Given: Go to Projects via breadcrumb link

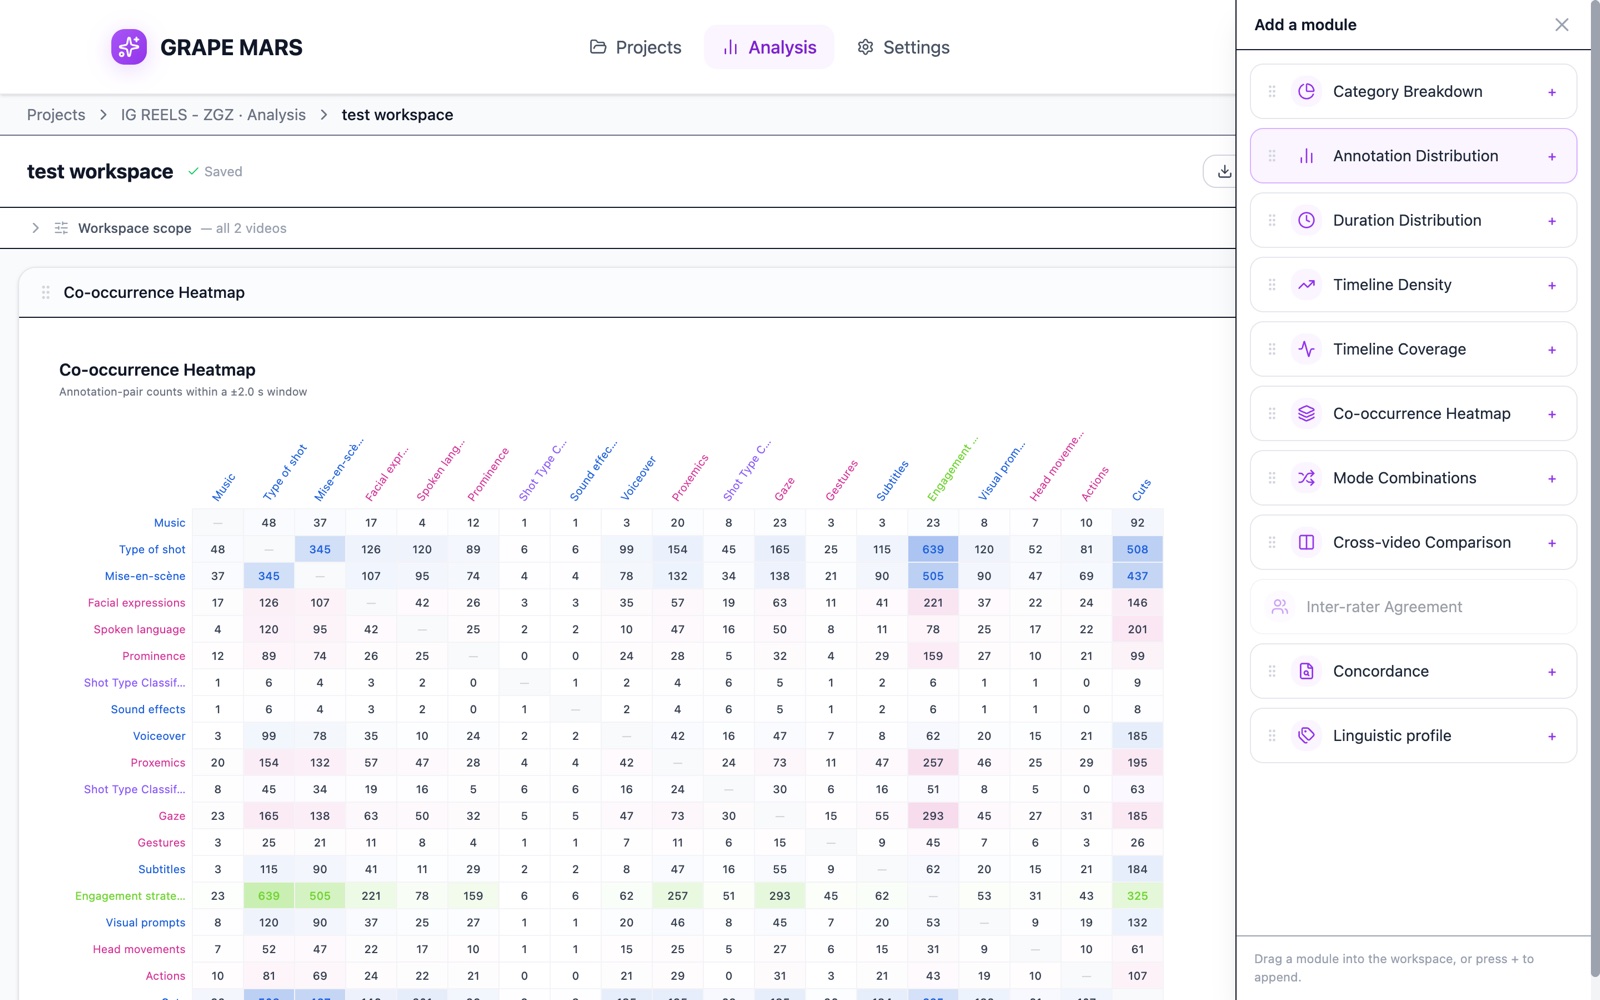Looking at the screenshot, I should [x=56, y=115].
